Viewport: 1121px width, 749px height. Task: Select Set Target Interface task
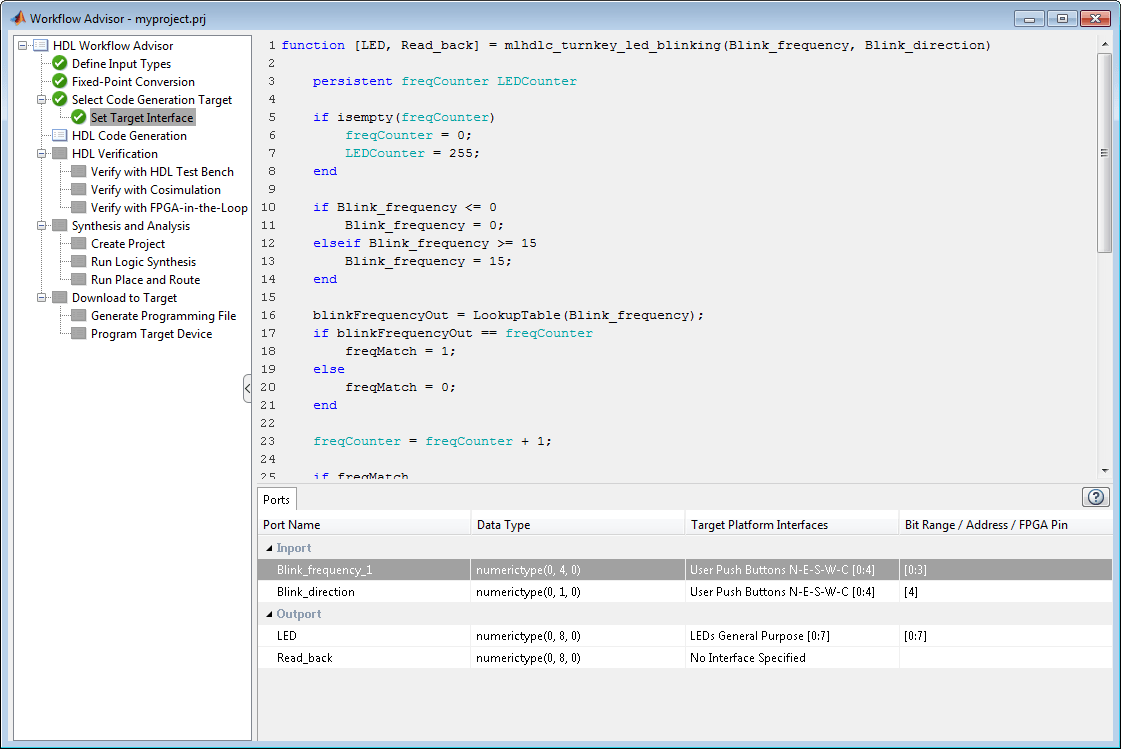pos(142,118)
